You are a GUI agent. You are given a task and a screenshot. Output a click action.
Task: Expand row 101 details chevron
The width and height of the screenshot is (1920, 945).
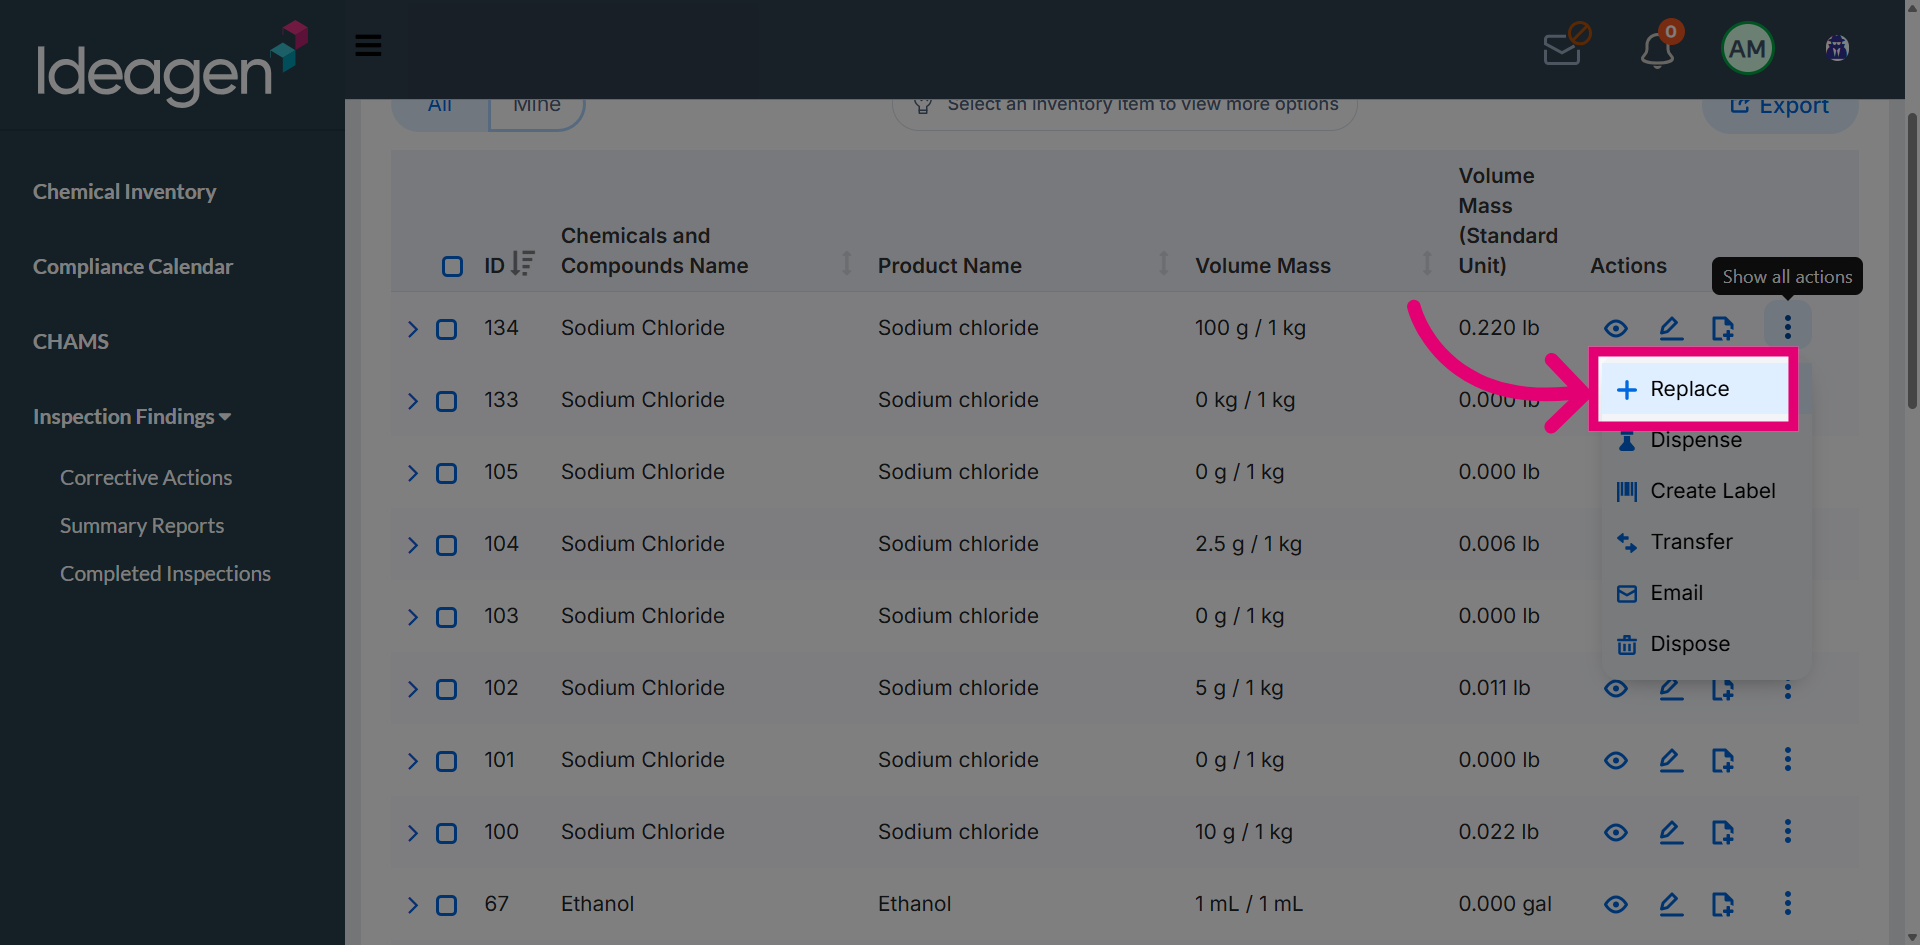[412, 761]
